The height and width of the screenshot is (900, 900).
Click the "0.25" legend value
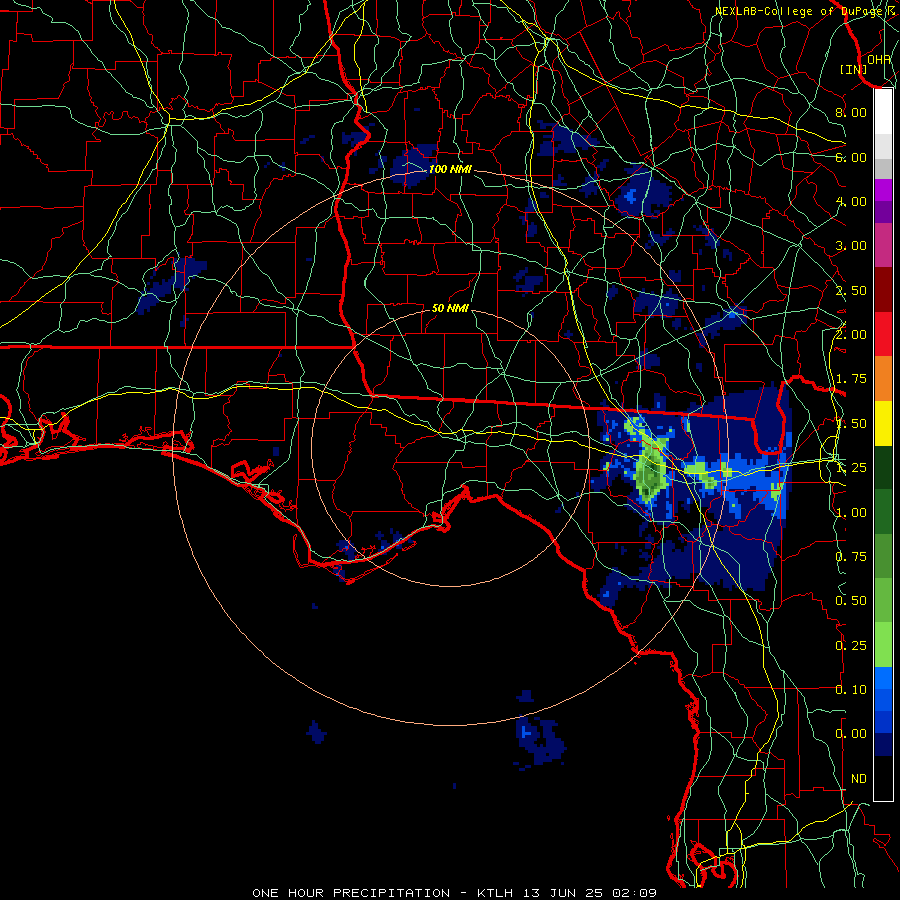851,646
